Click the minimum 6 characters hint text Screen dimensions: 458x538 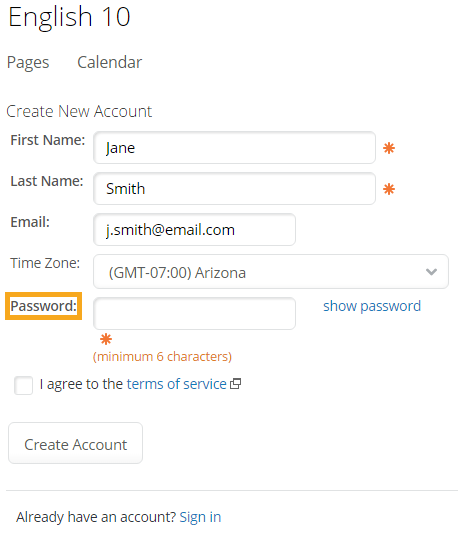click(162, 357)
